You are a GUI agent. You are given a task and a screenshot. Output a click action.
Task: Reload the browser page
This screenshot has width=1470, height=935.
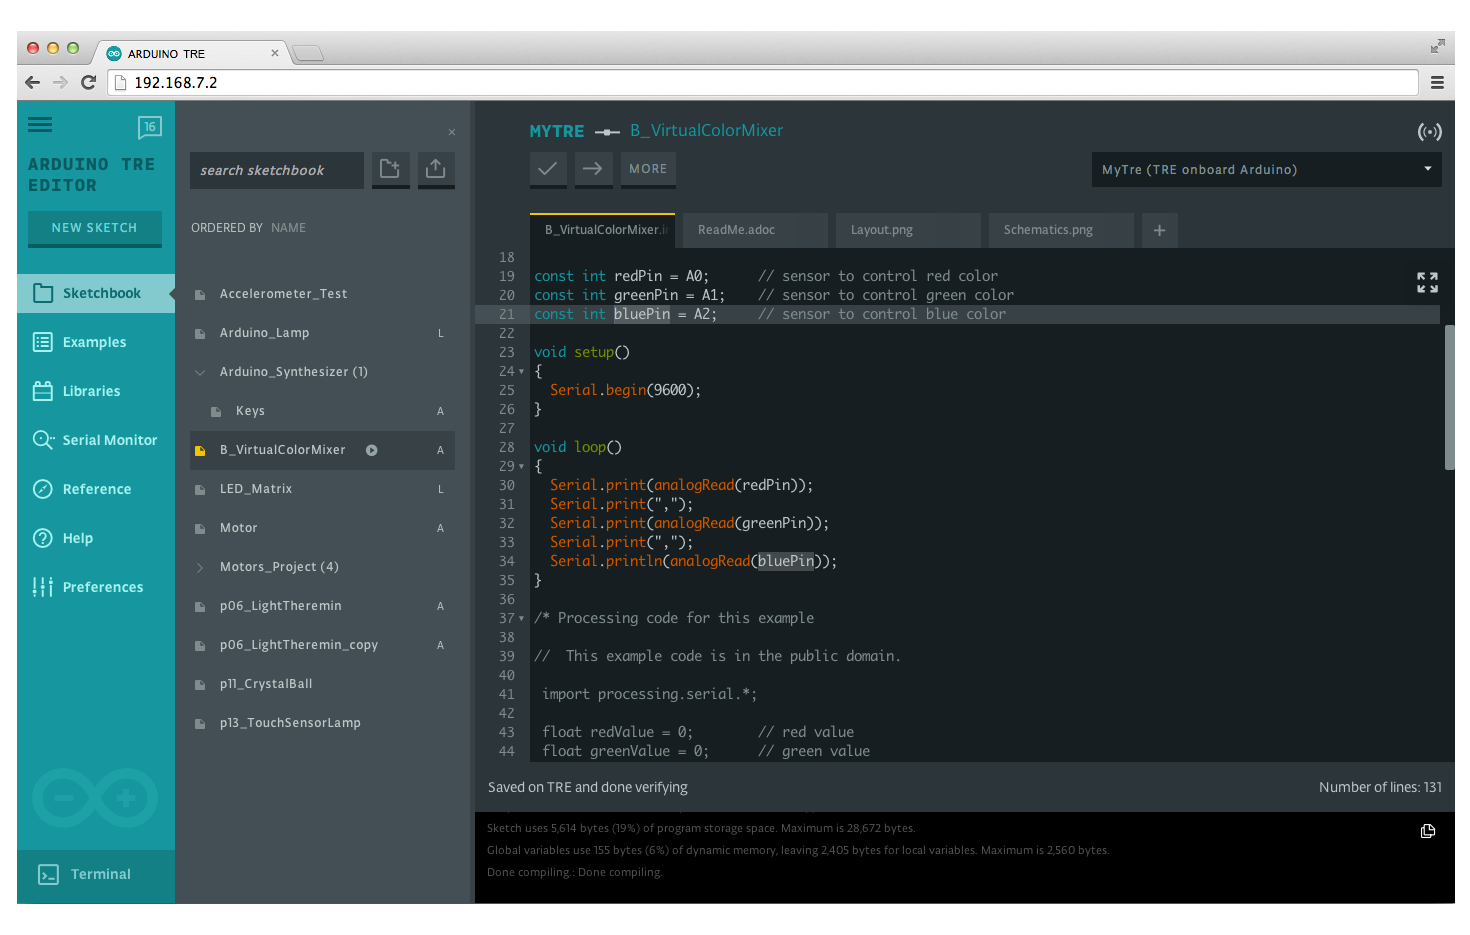89,83
